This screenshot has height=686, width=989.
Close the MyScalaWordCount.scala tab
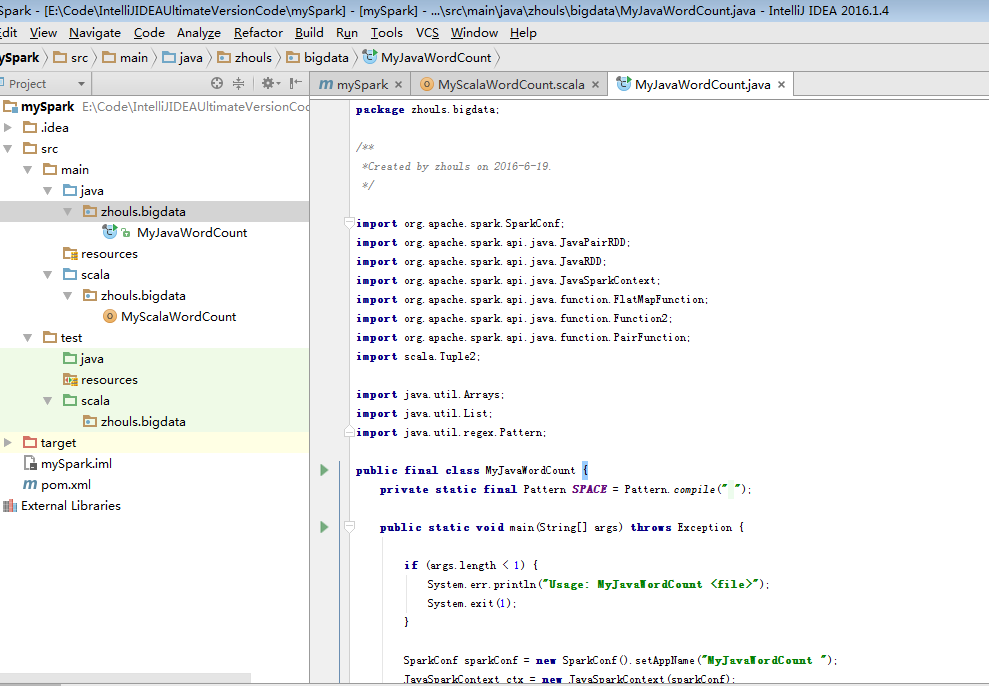point(595,84)
